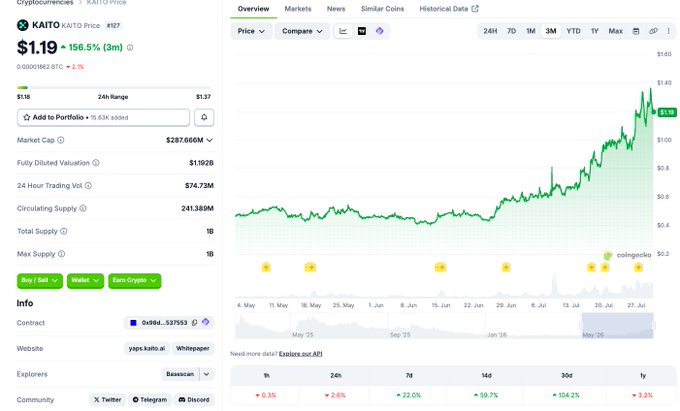The image size is (680, 411).
Task: Open the Buy / Sell dropdown
Action: click(x=39, y=281)
